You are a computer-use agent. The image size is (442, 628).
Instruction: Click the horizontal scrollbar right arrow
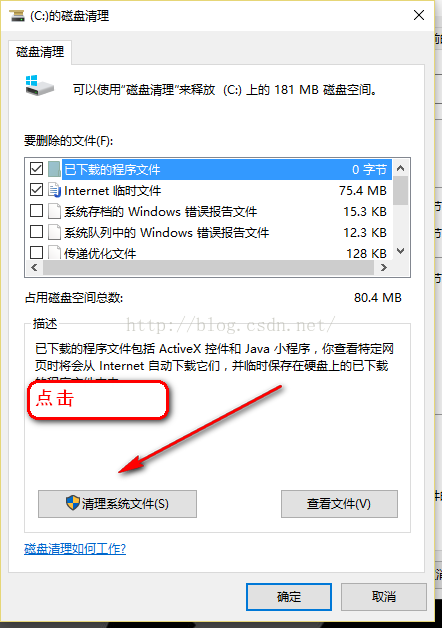tap(384, 268)
